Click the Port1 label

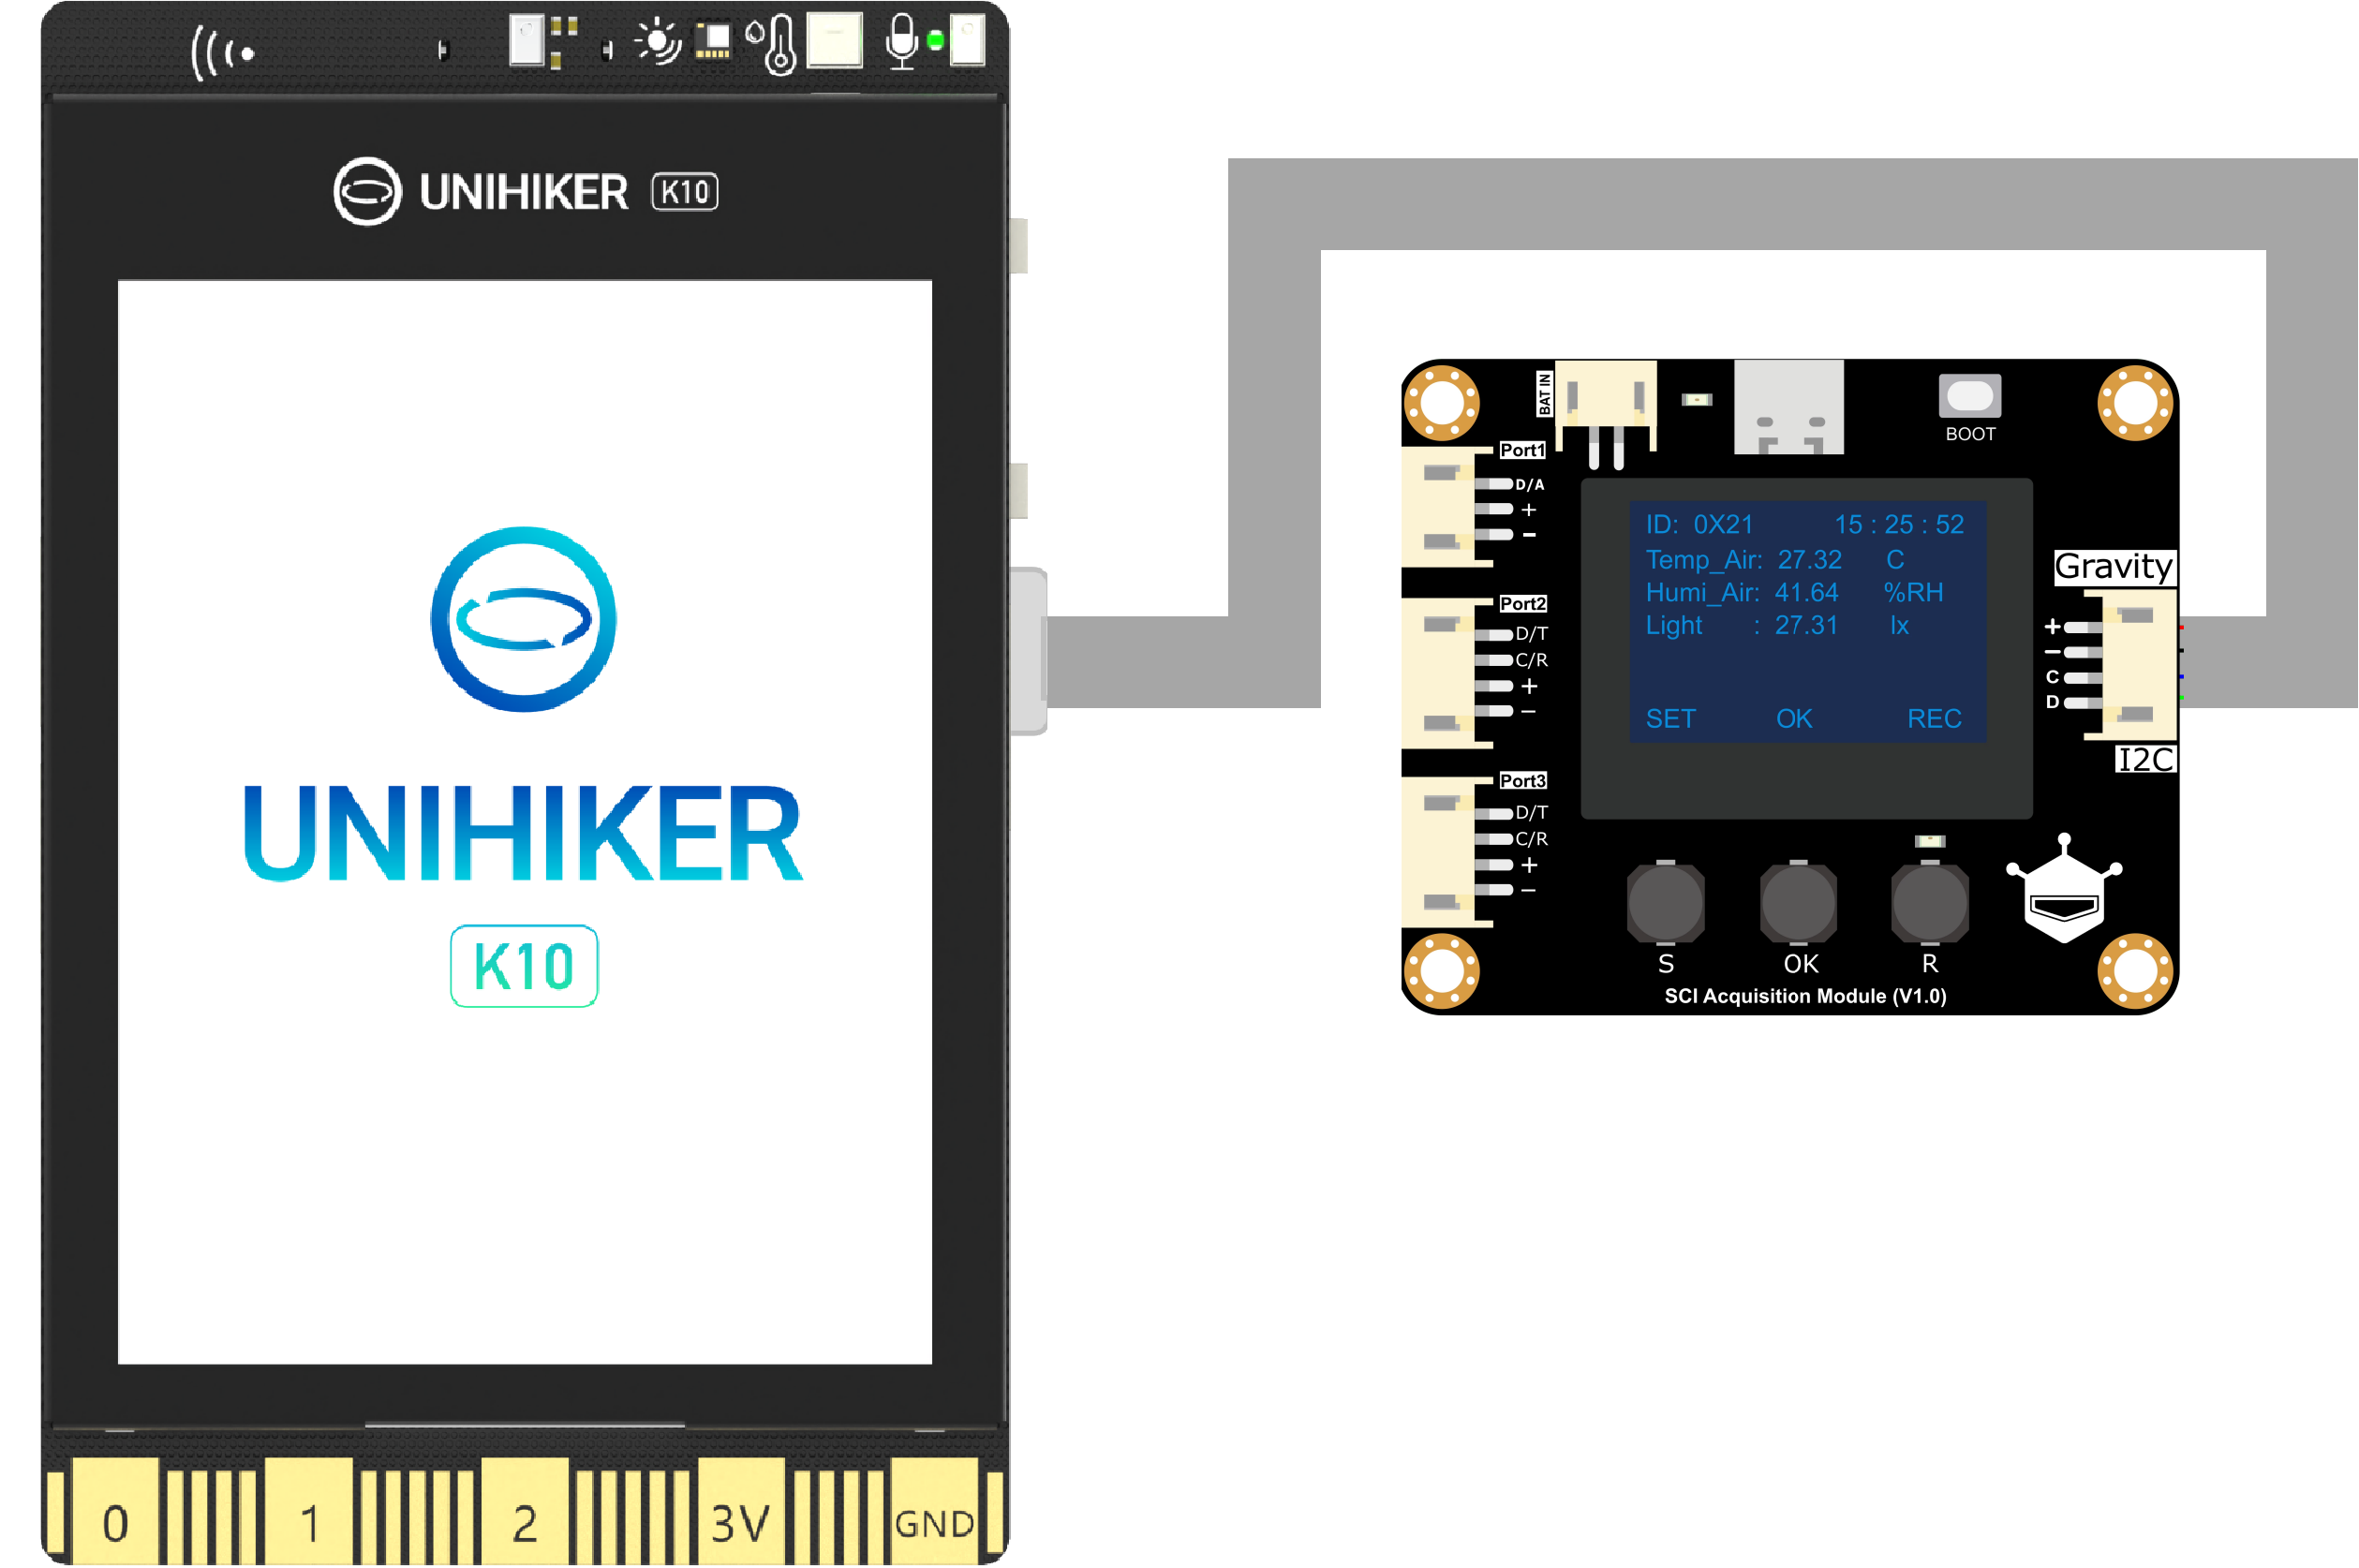point(1522,451)
